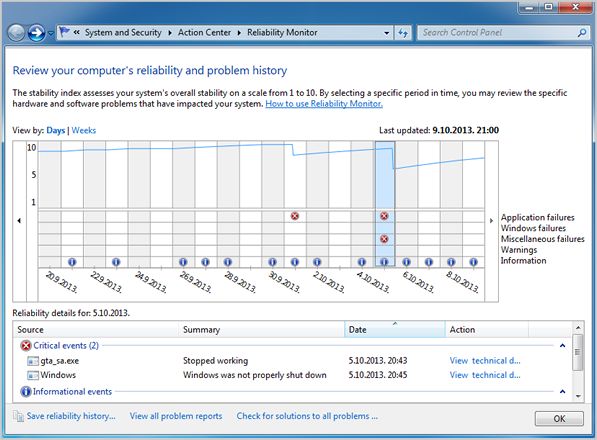Viewport: 597px width, 440px height.
Task: Collapse the Informational events group
Action: (562, 391)
